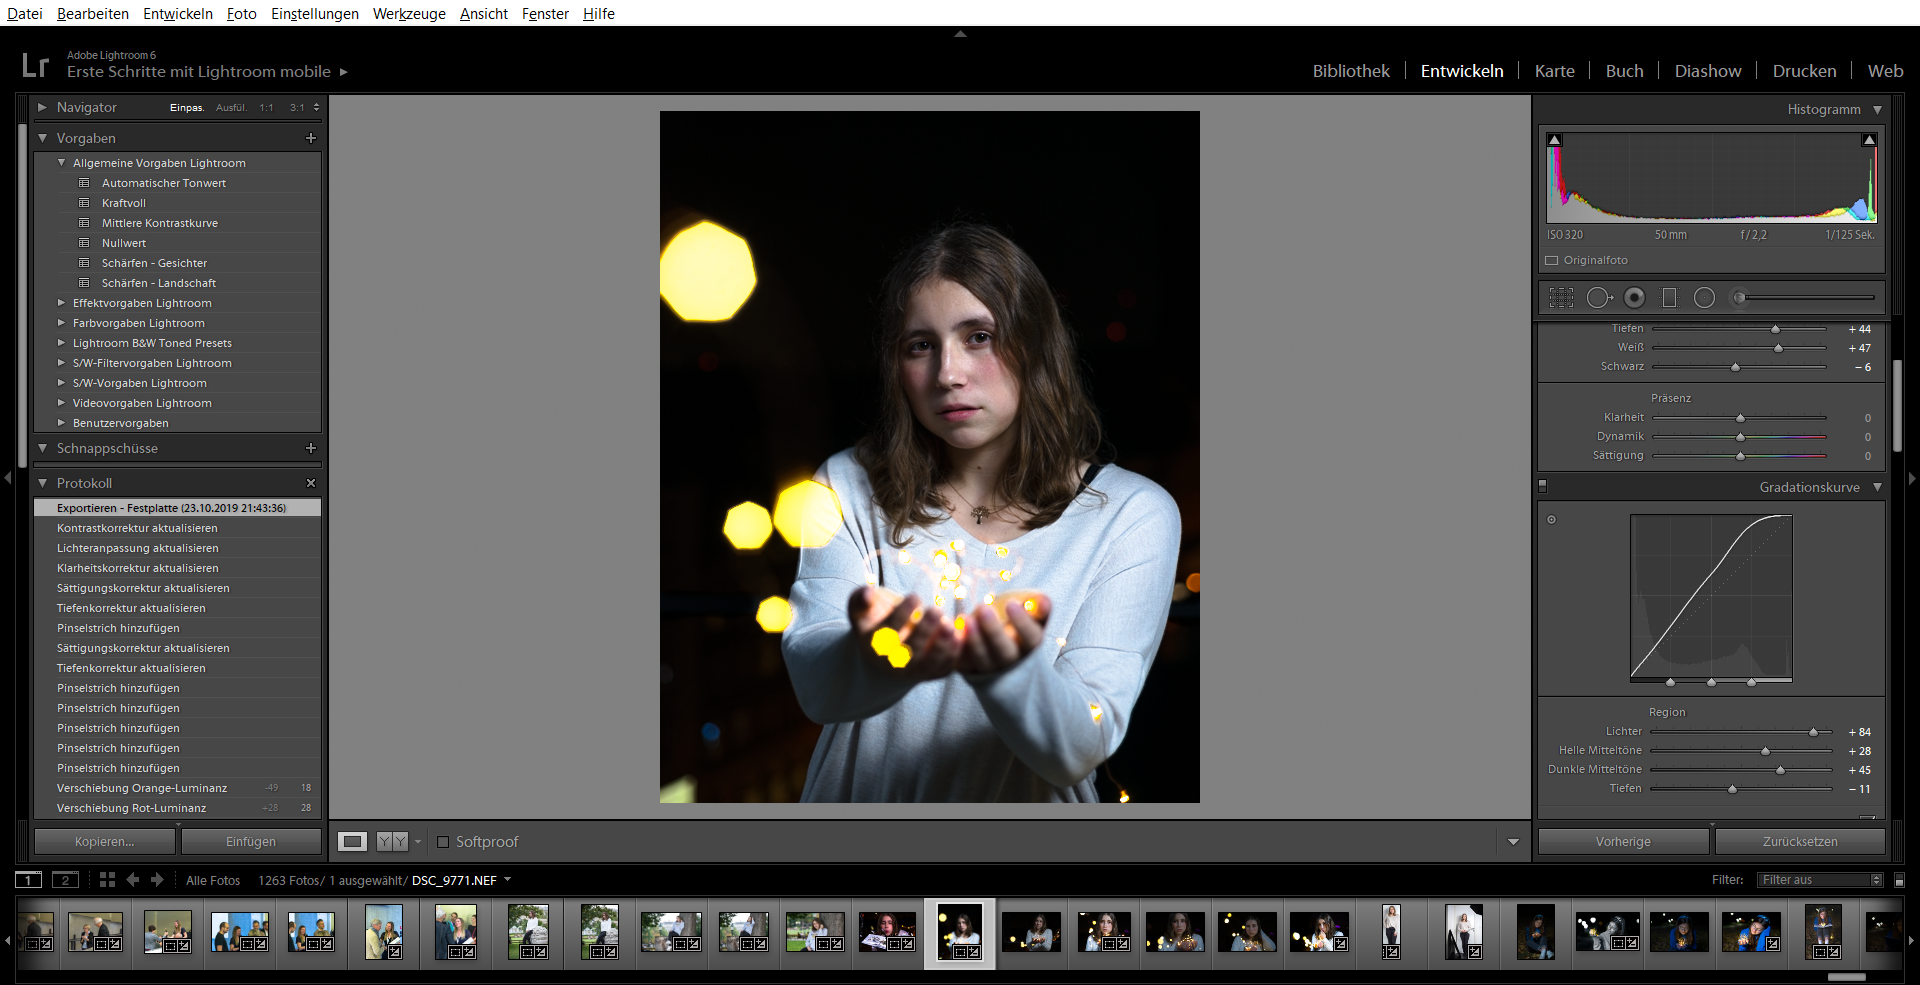Click the Lichter region slider
This screenshot has width=1920, height=985.
click(1739, 732)
